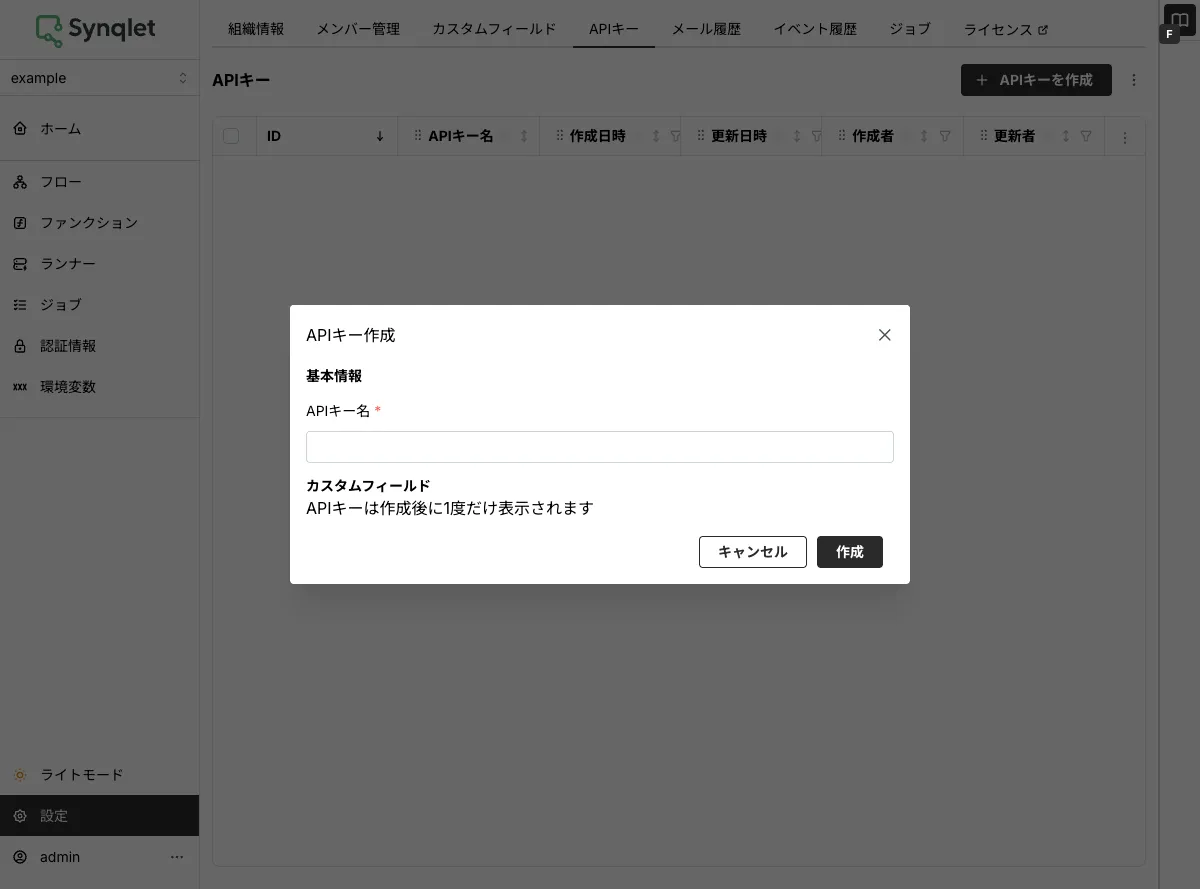Open the admin three-dot more menu
Screen dimensions: 1200x889
177,857
